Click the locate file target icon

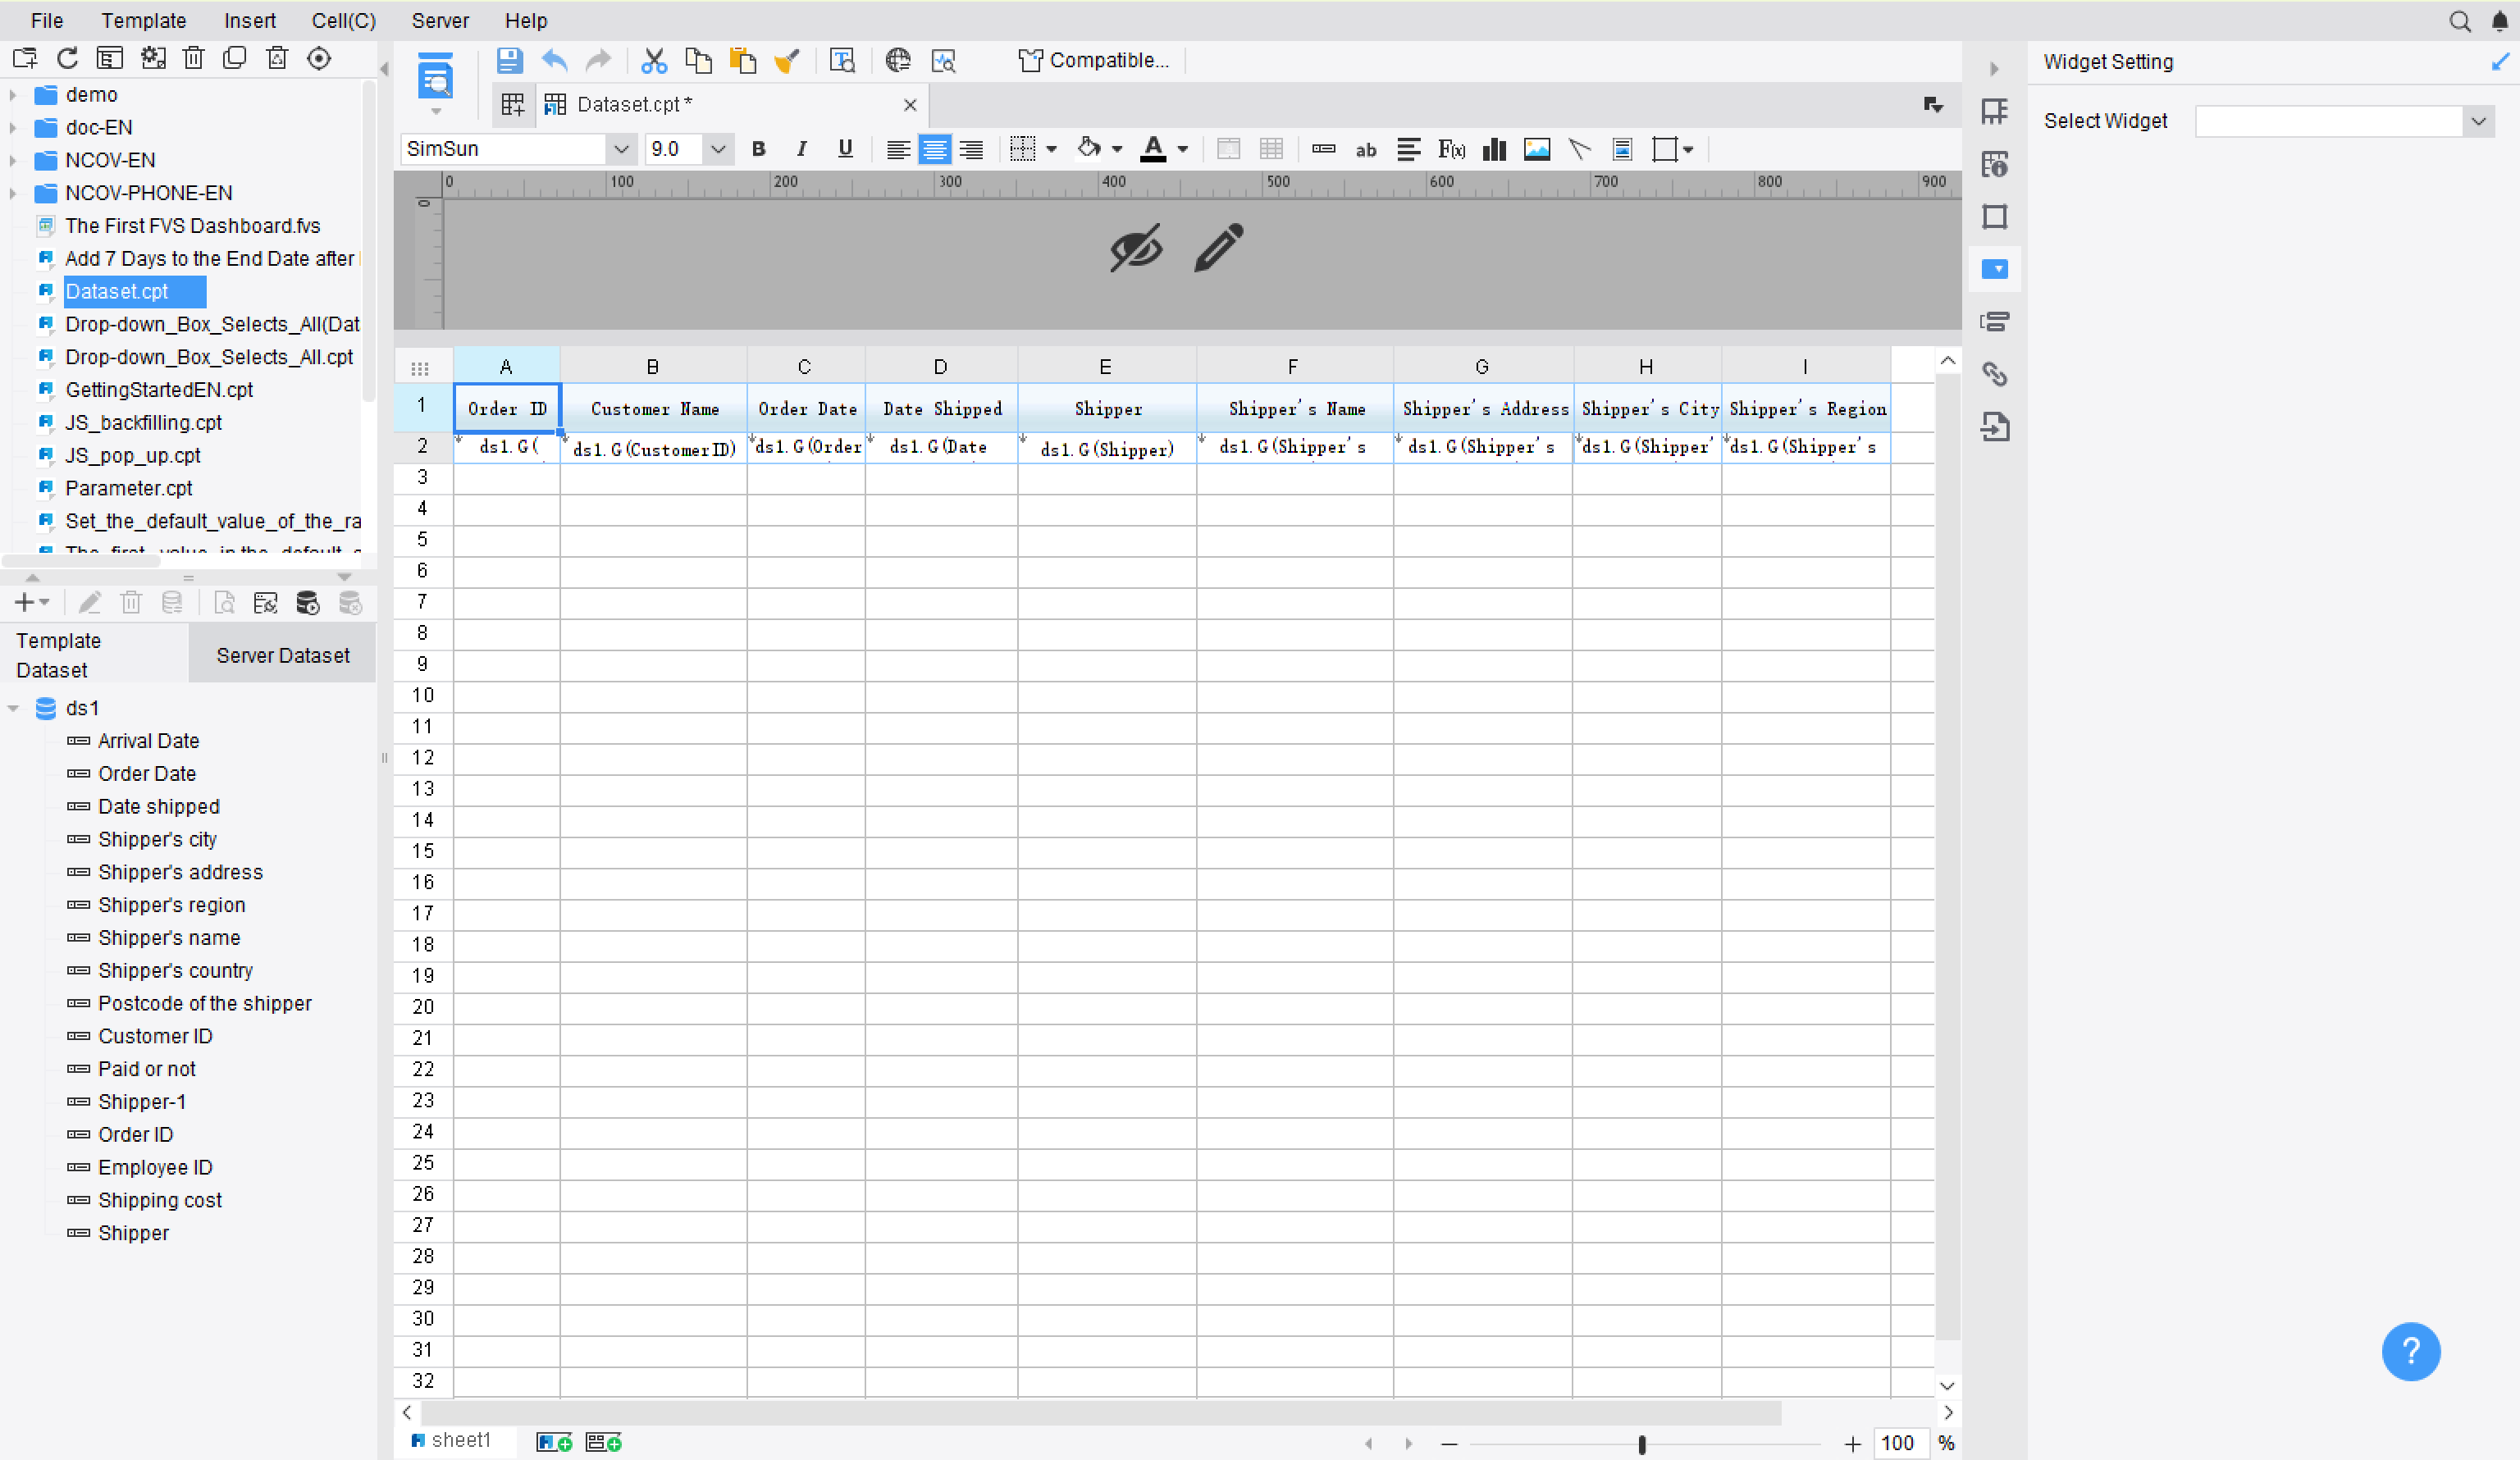coord(319,58)
